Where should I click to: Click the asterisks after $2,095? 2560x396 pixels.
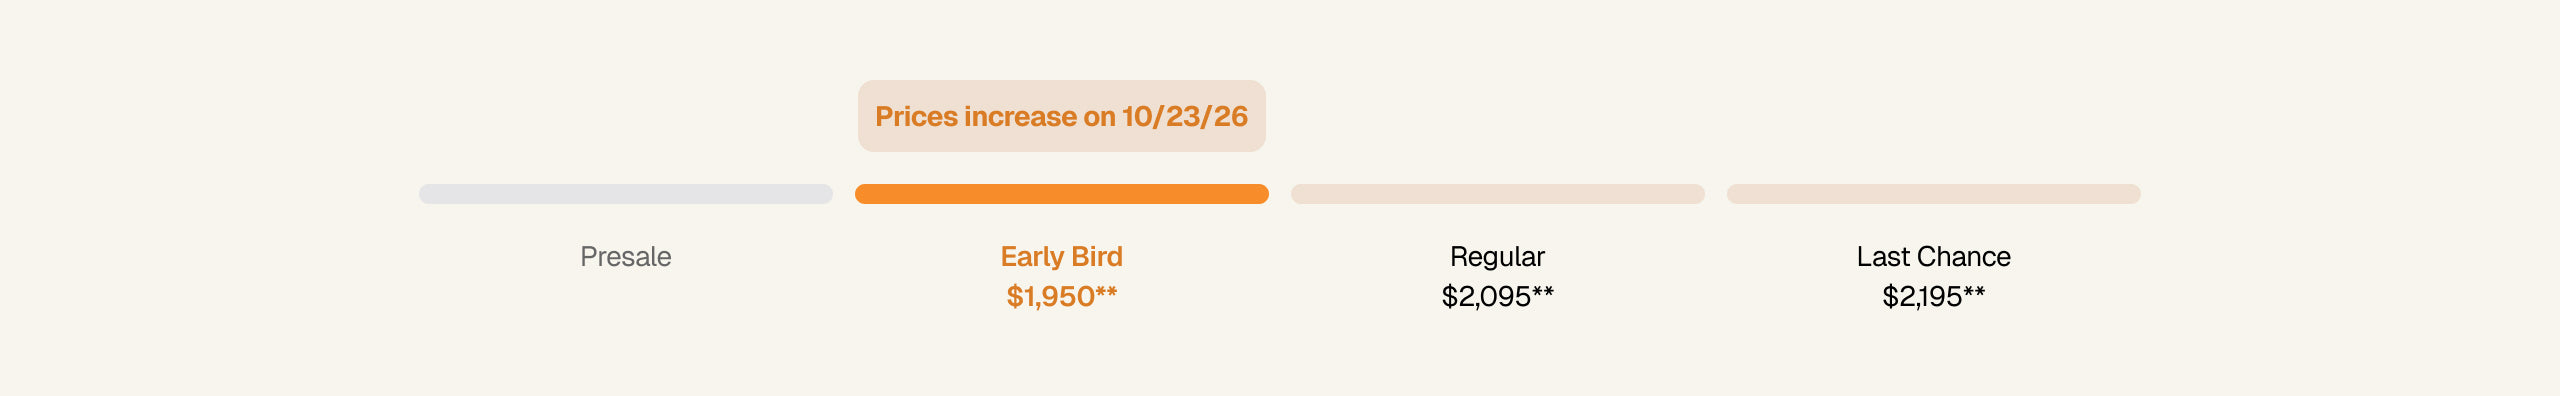(1543, 292)
